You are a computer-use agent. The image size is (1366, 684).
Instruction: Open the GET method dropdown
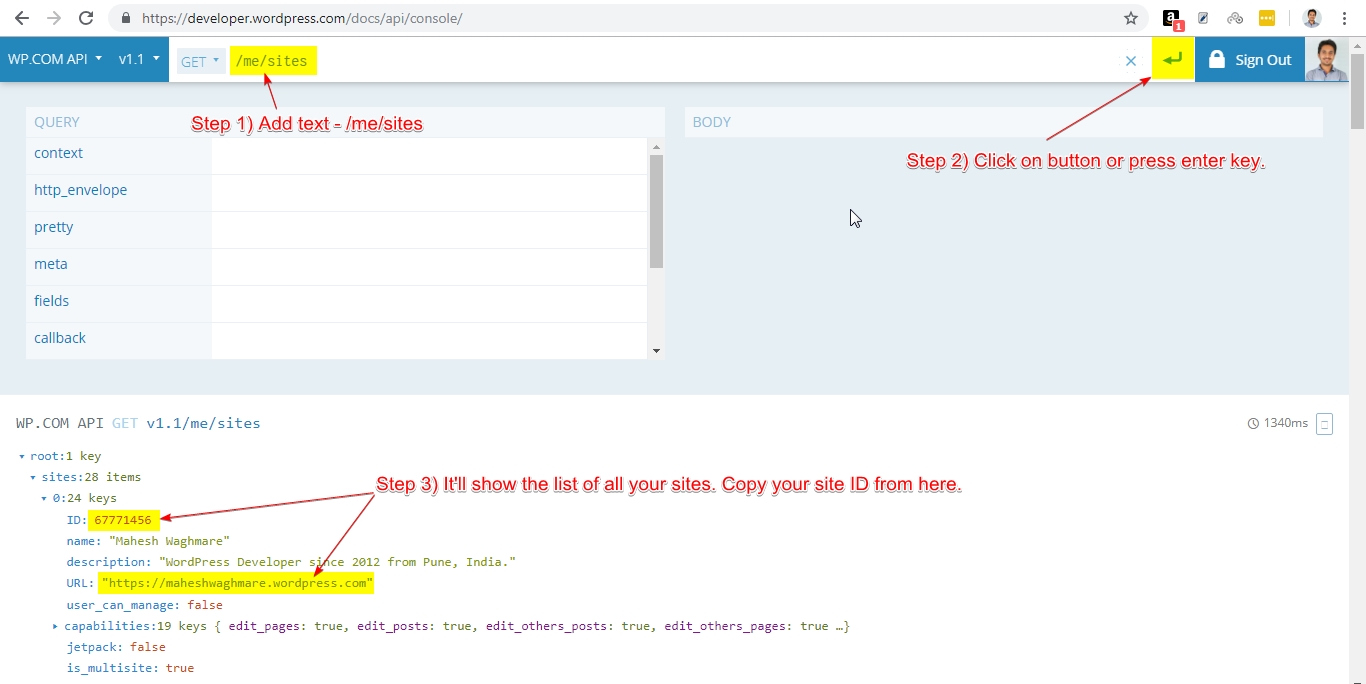(200, 61)
